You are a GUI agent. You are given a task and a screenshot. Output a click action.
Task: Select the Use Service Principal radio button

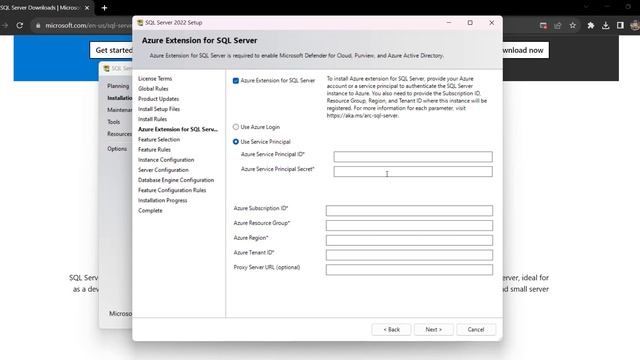click(x=236, y=142)
